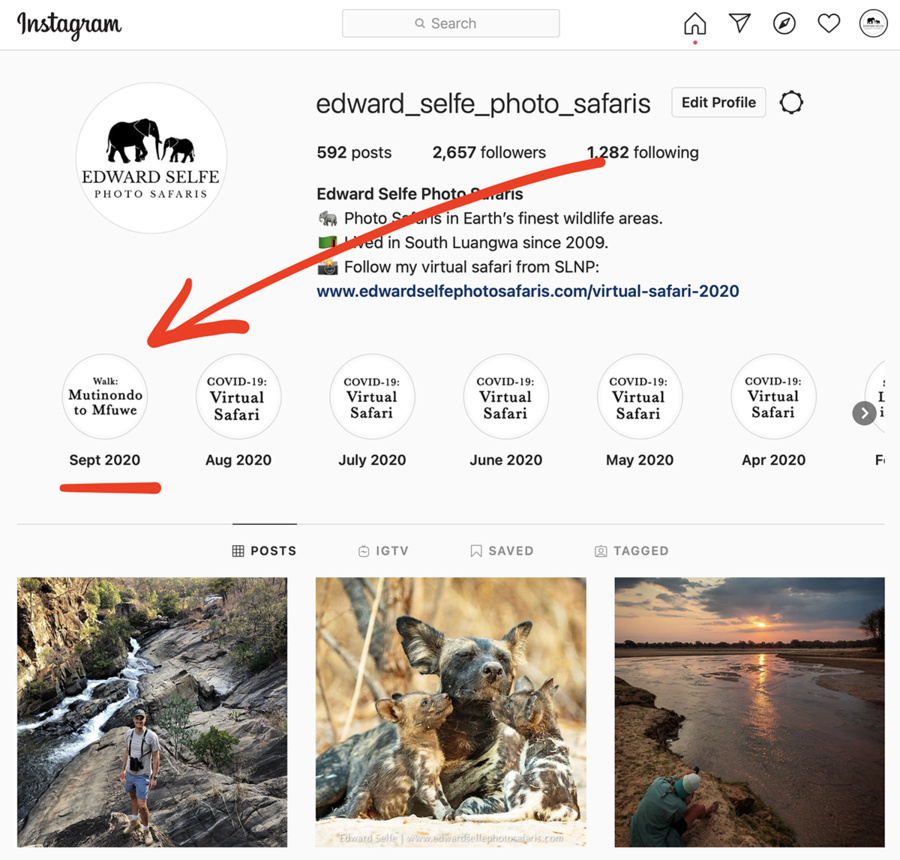The height and width of the screenshot is (860, 900).
Task: Open the virtual-safari-2020 website link
Action: coord(528,292)
